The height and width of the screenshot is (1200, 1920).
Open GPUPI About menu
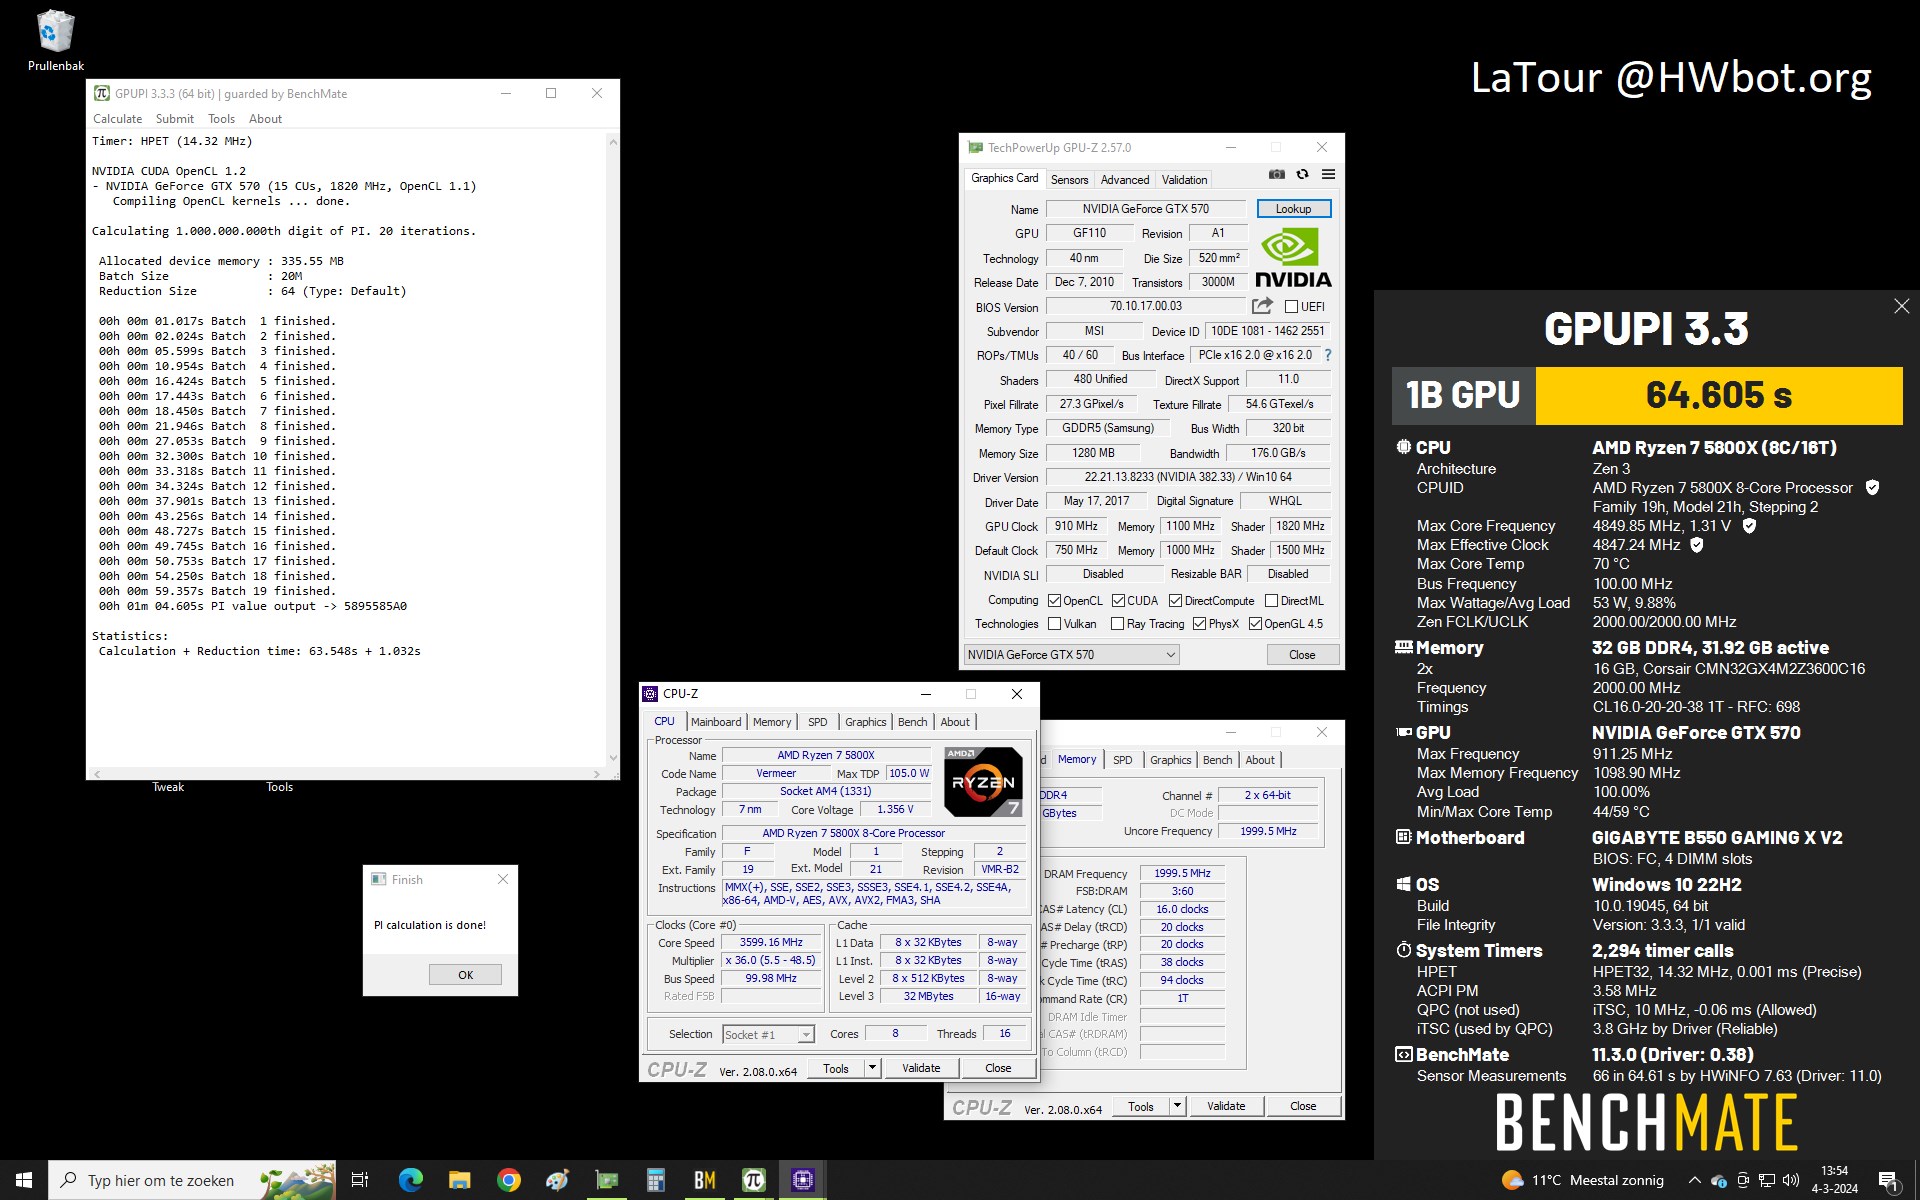(x=265, y=119)
